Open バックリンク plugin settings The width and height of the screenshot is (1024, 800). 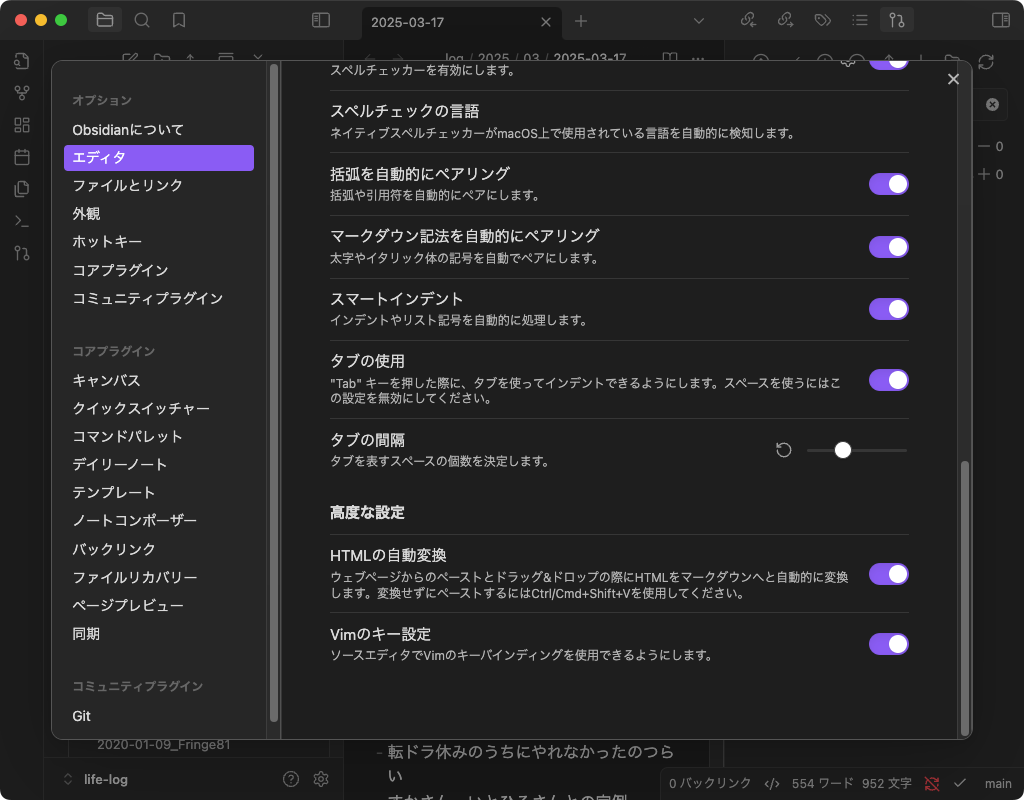tap(159, 549)
